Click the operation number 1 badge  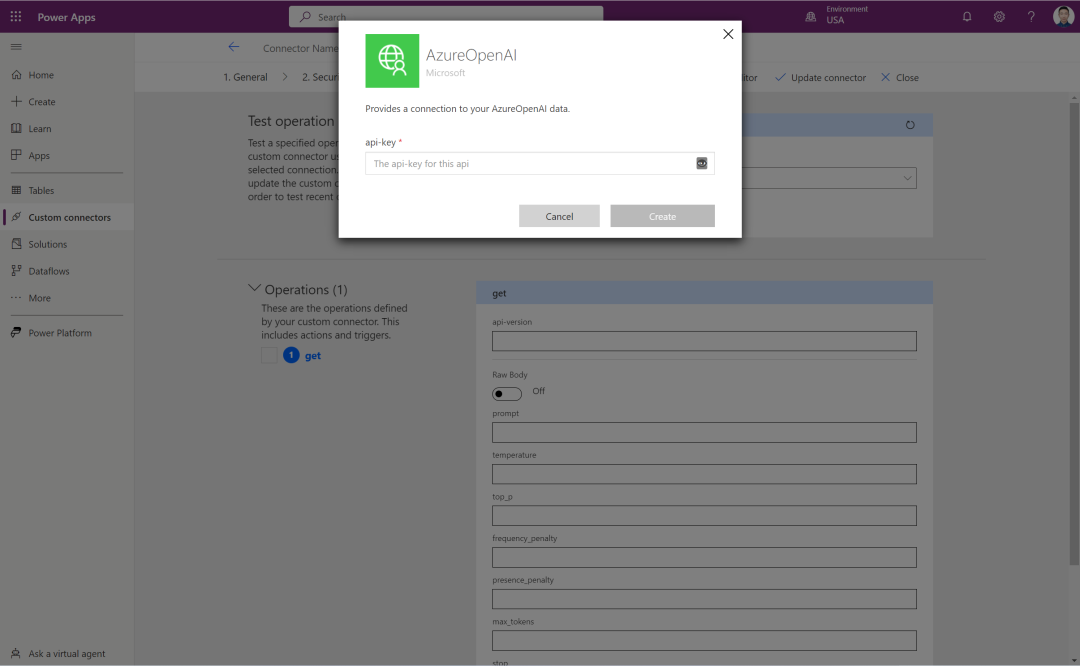point(291,355)
